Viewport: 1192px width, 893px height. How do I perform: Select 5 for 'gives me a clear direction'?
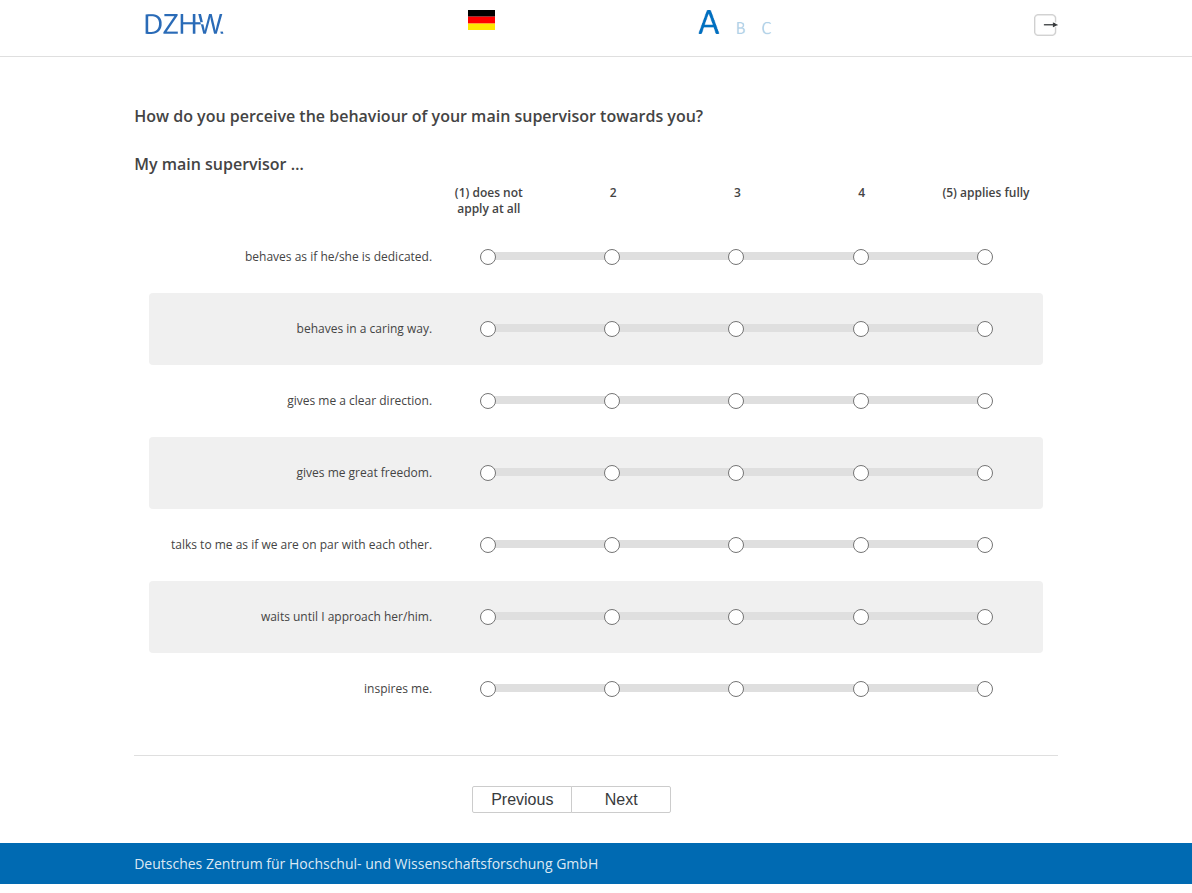click(x=984, y=401)
